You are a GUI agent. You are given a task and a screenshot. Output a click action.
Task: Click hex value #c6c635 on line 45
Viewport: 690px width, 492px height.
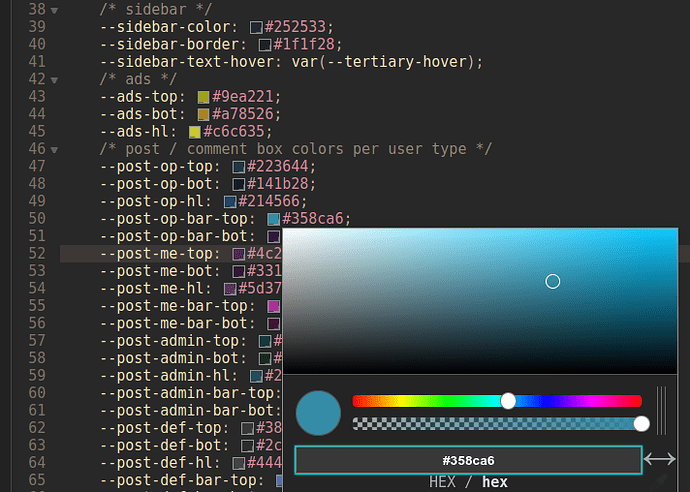click(x=233, y=132)
